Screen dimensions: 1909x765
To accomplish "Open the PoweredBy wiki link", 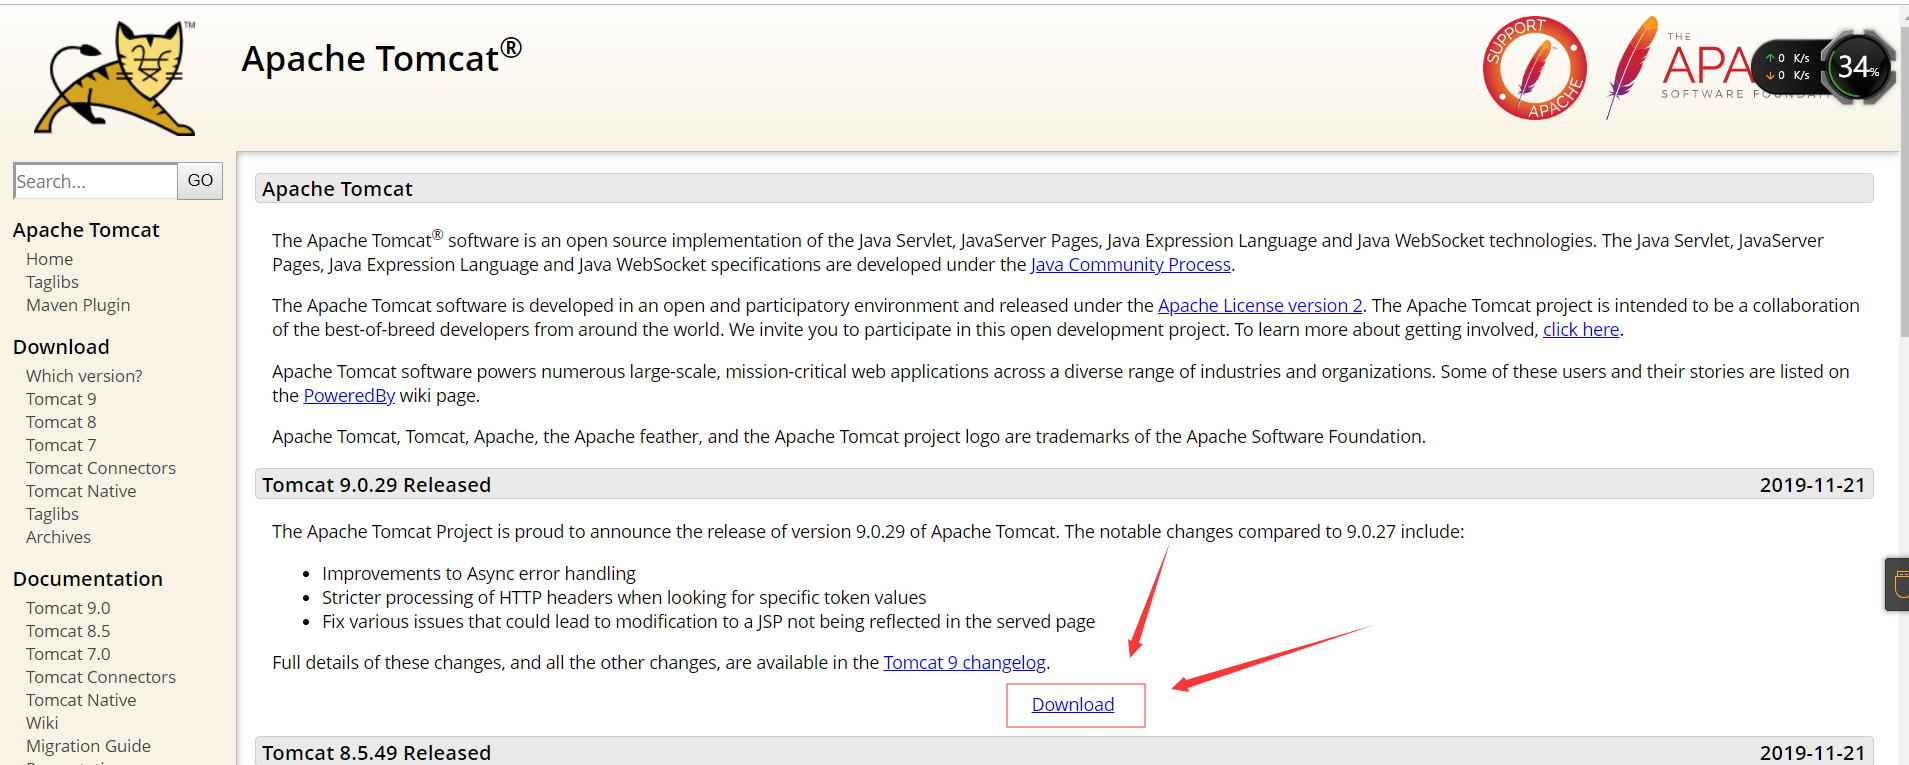I will click(349, 396).
